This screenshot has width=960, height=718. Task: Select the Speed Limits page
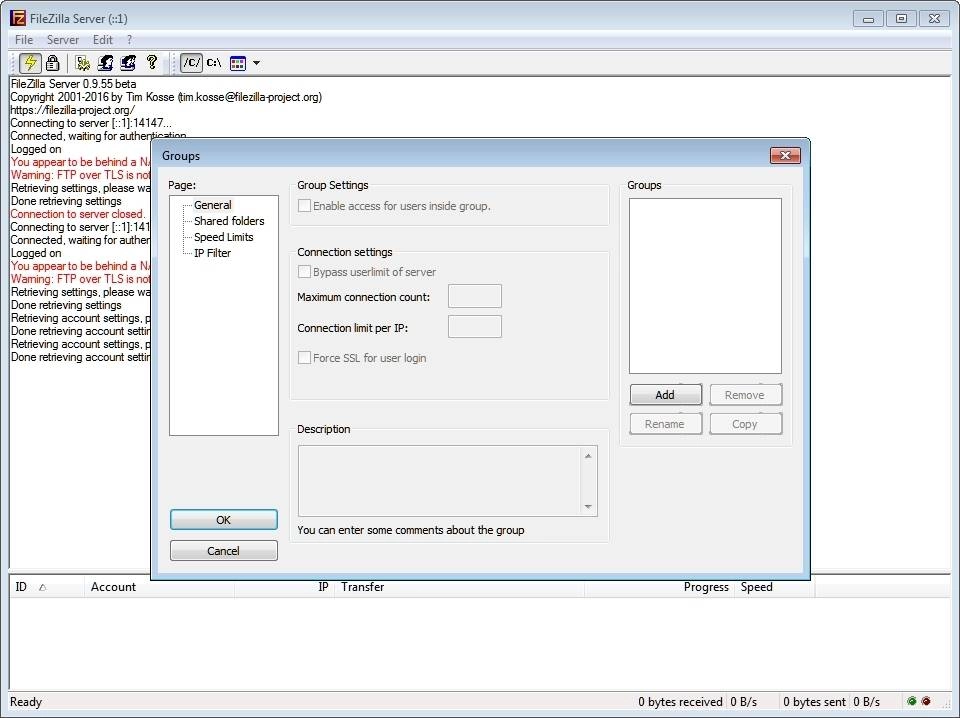coord(223,237)
